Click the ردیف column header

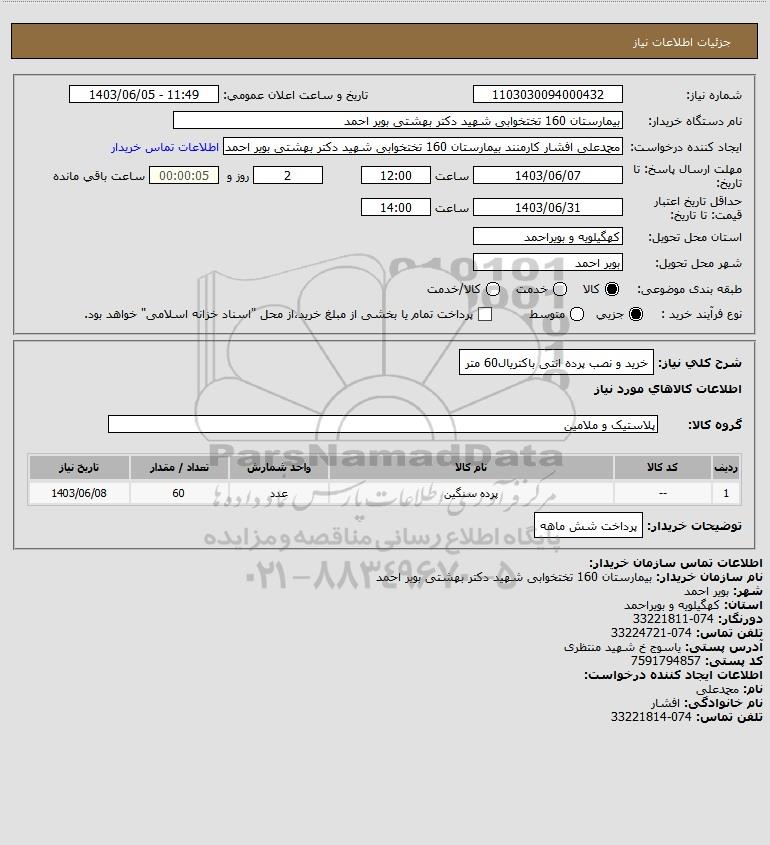726,467
